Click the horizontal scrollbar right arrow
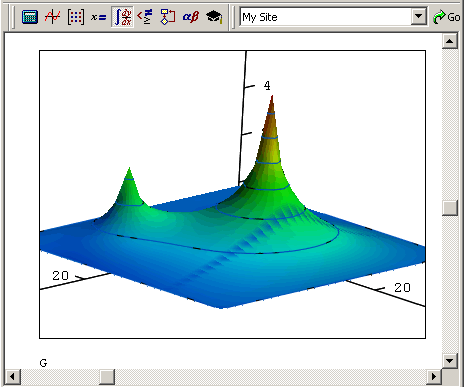The height and width of the screenshot is (387, 464). click(x=434, y=377)
